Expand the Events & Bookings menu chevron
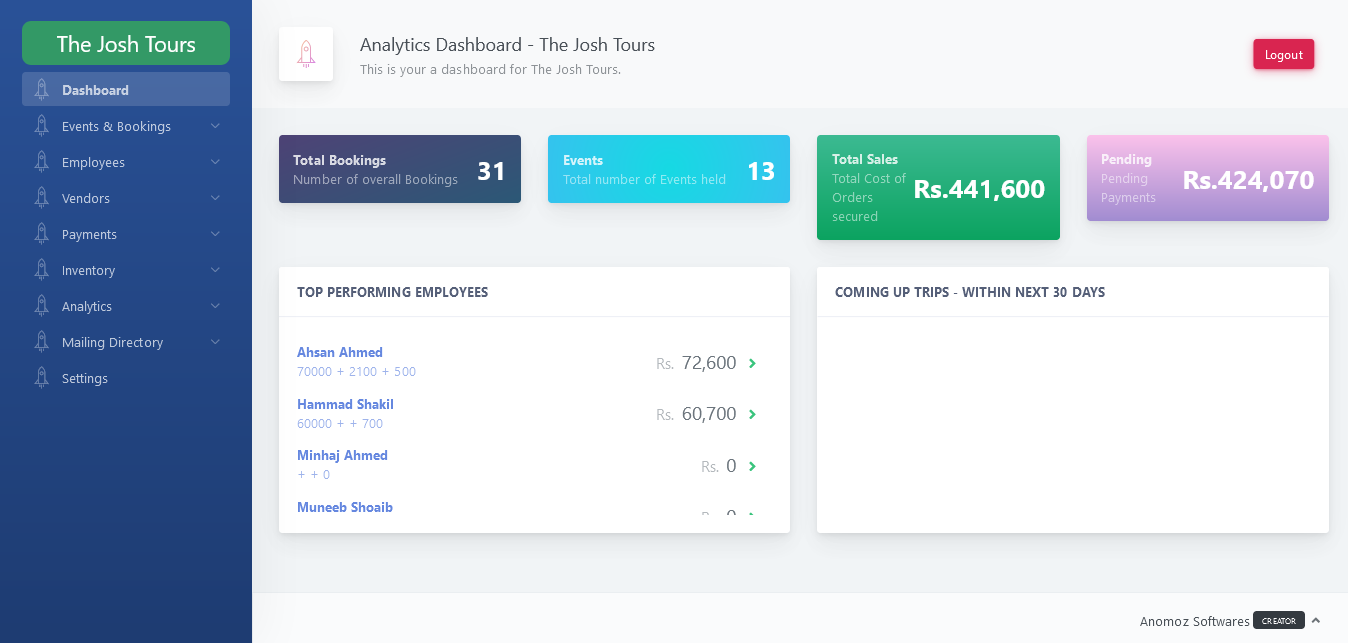1348x643 pixels. coord(215,126)
